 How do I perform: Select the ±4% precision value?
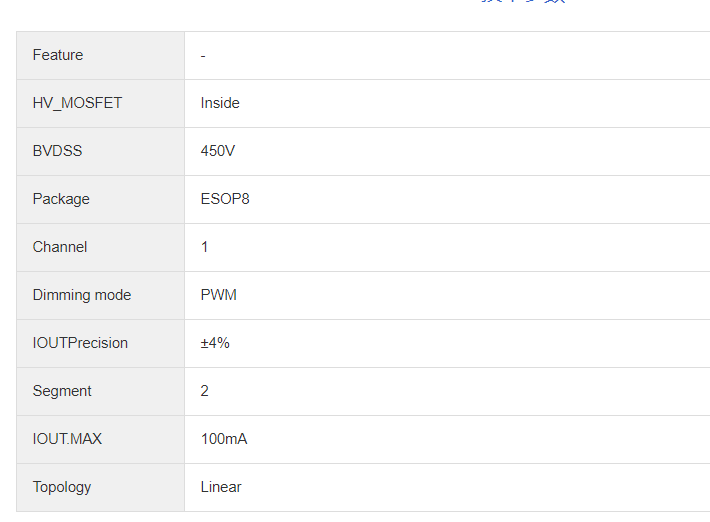click(x=215, y=343)
